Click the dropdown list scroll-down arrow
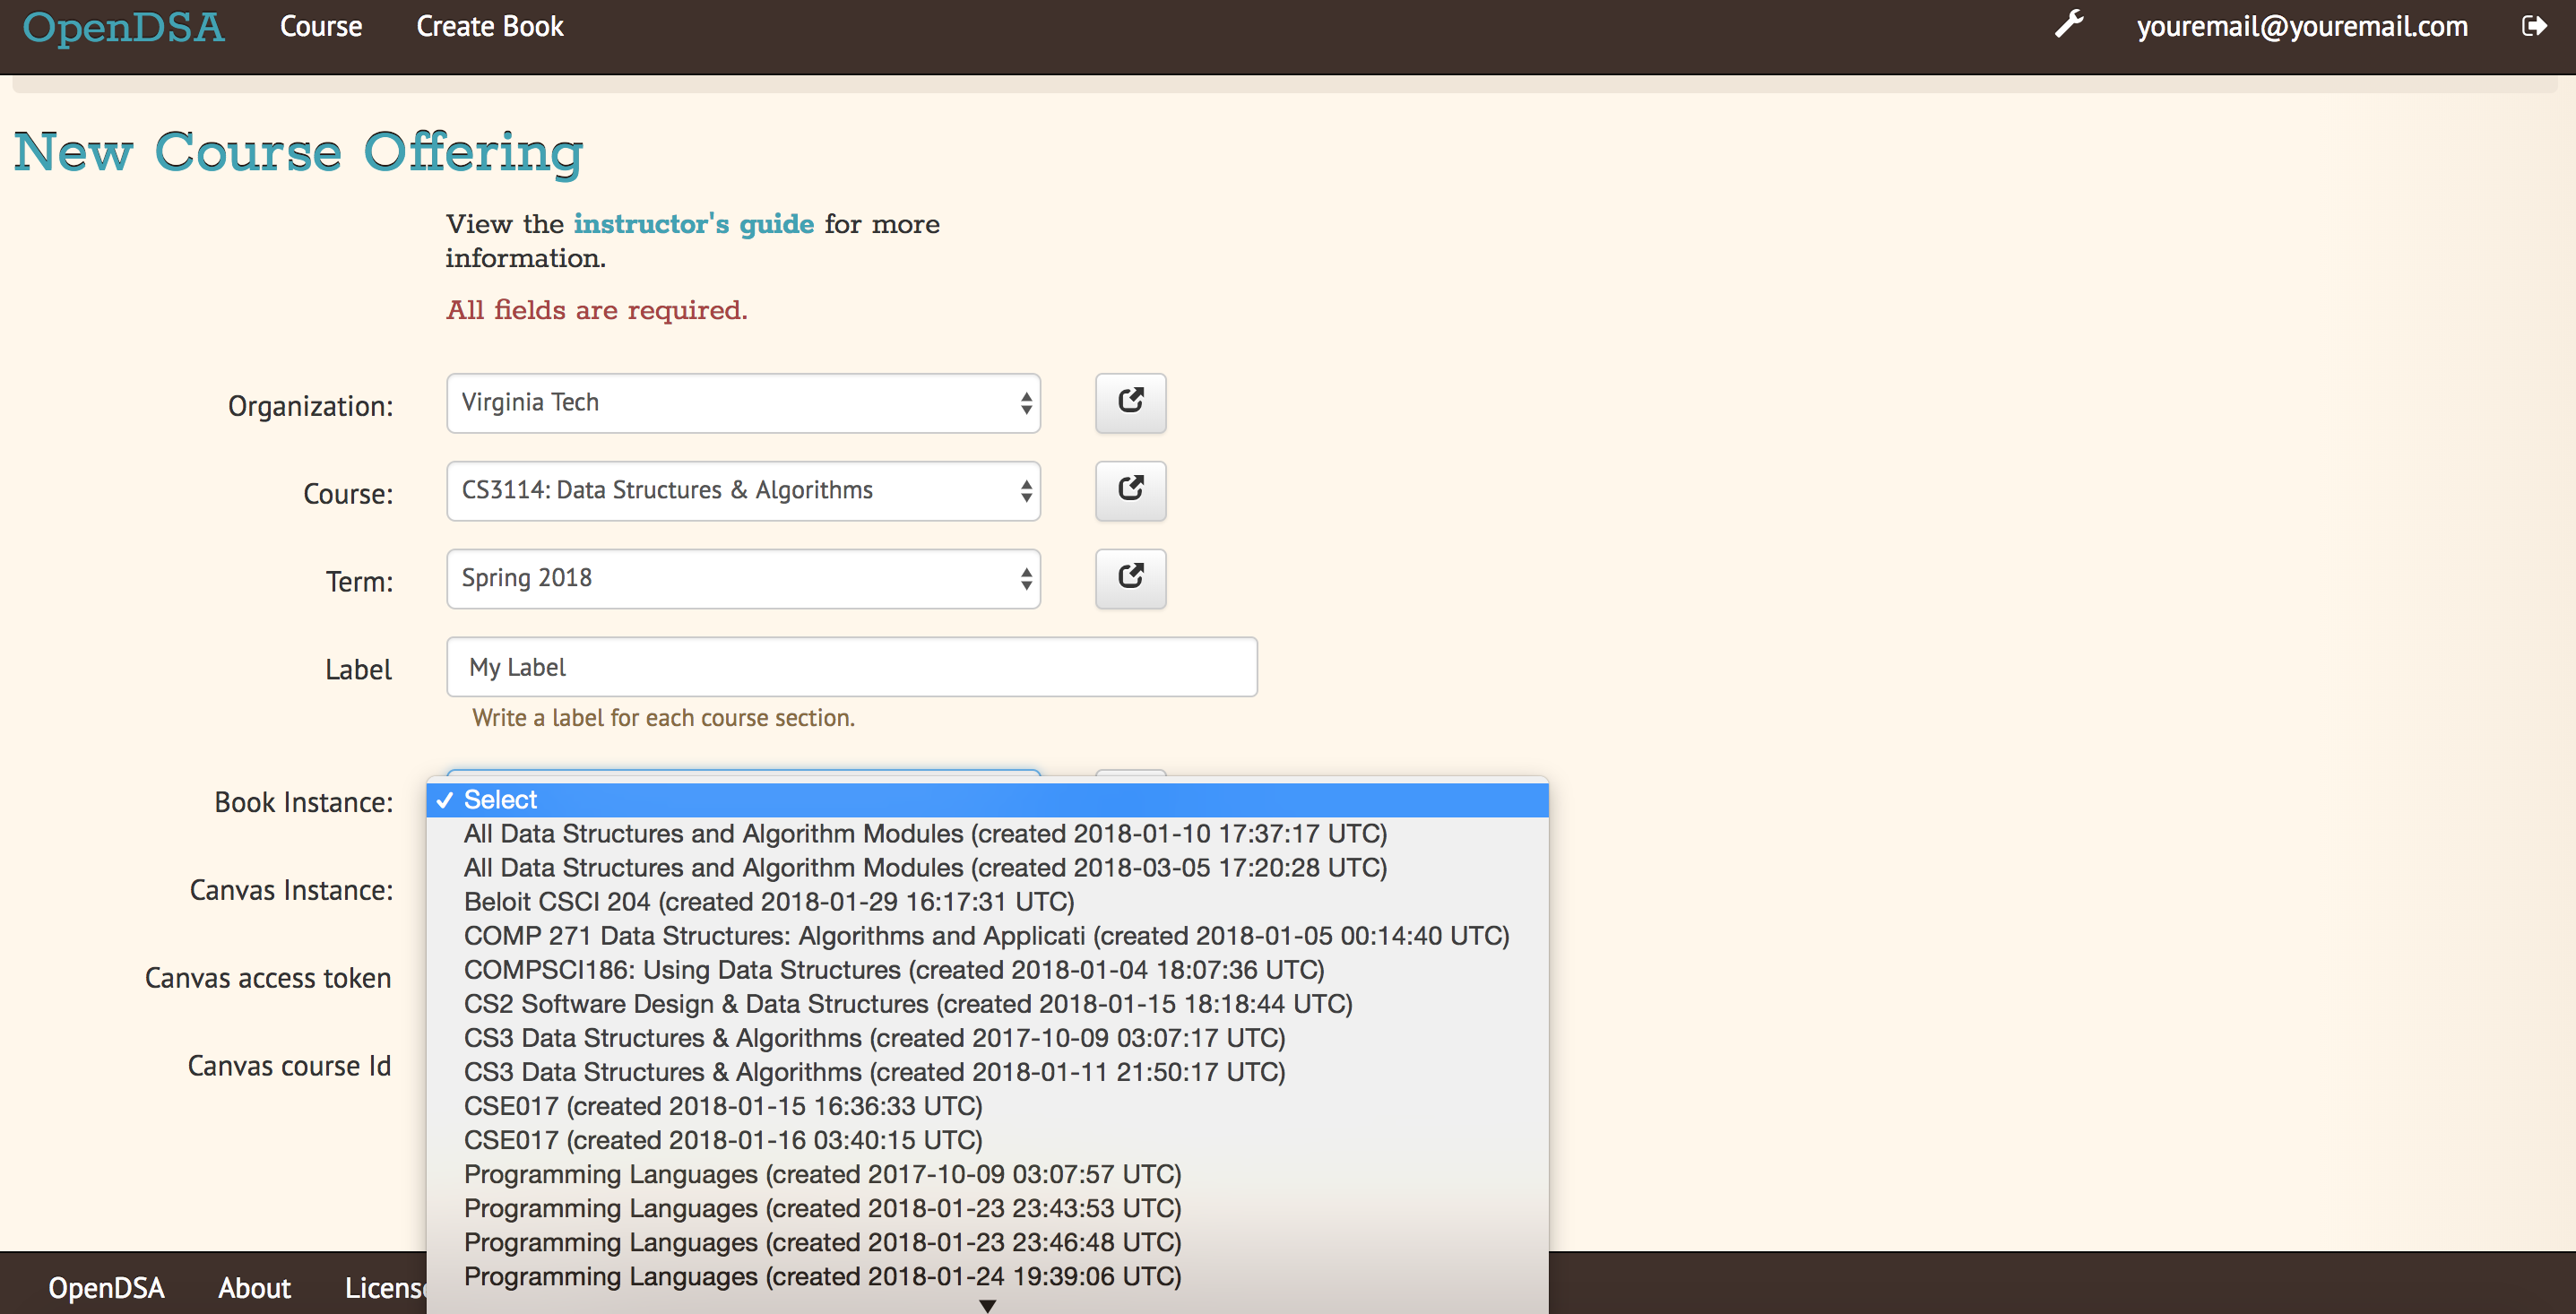Screen dimensions: 2576x1314 point(987,1305)
